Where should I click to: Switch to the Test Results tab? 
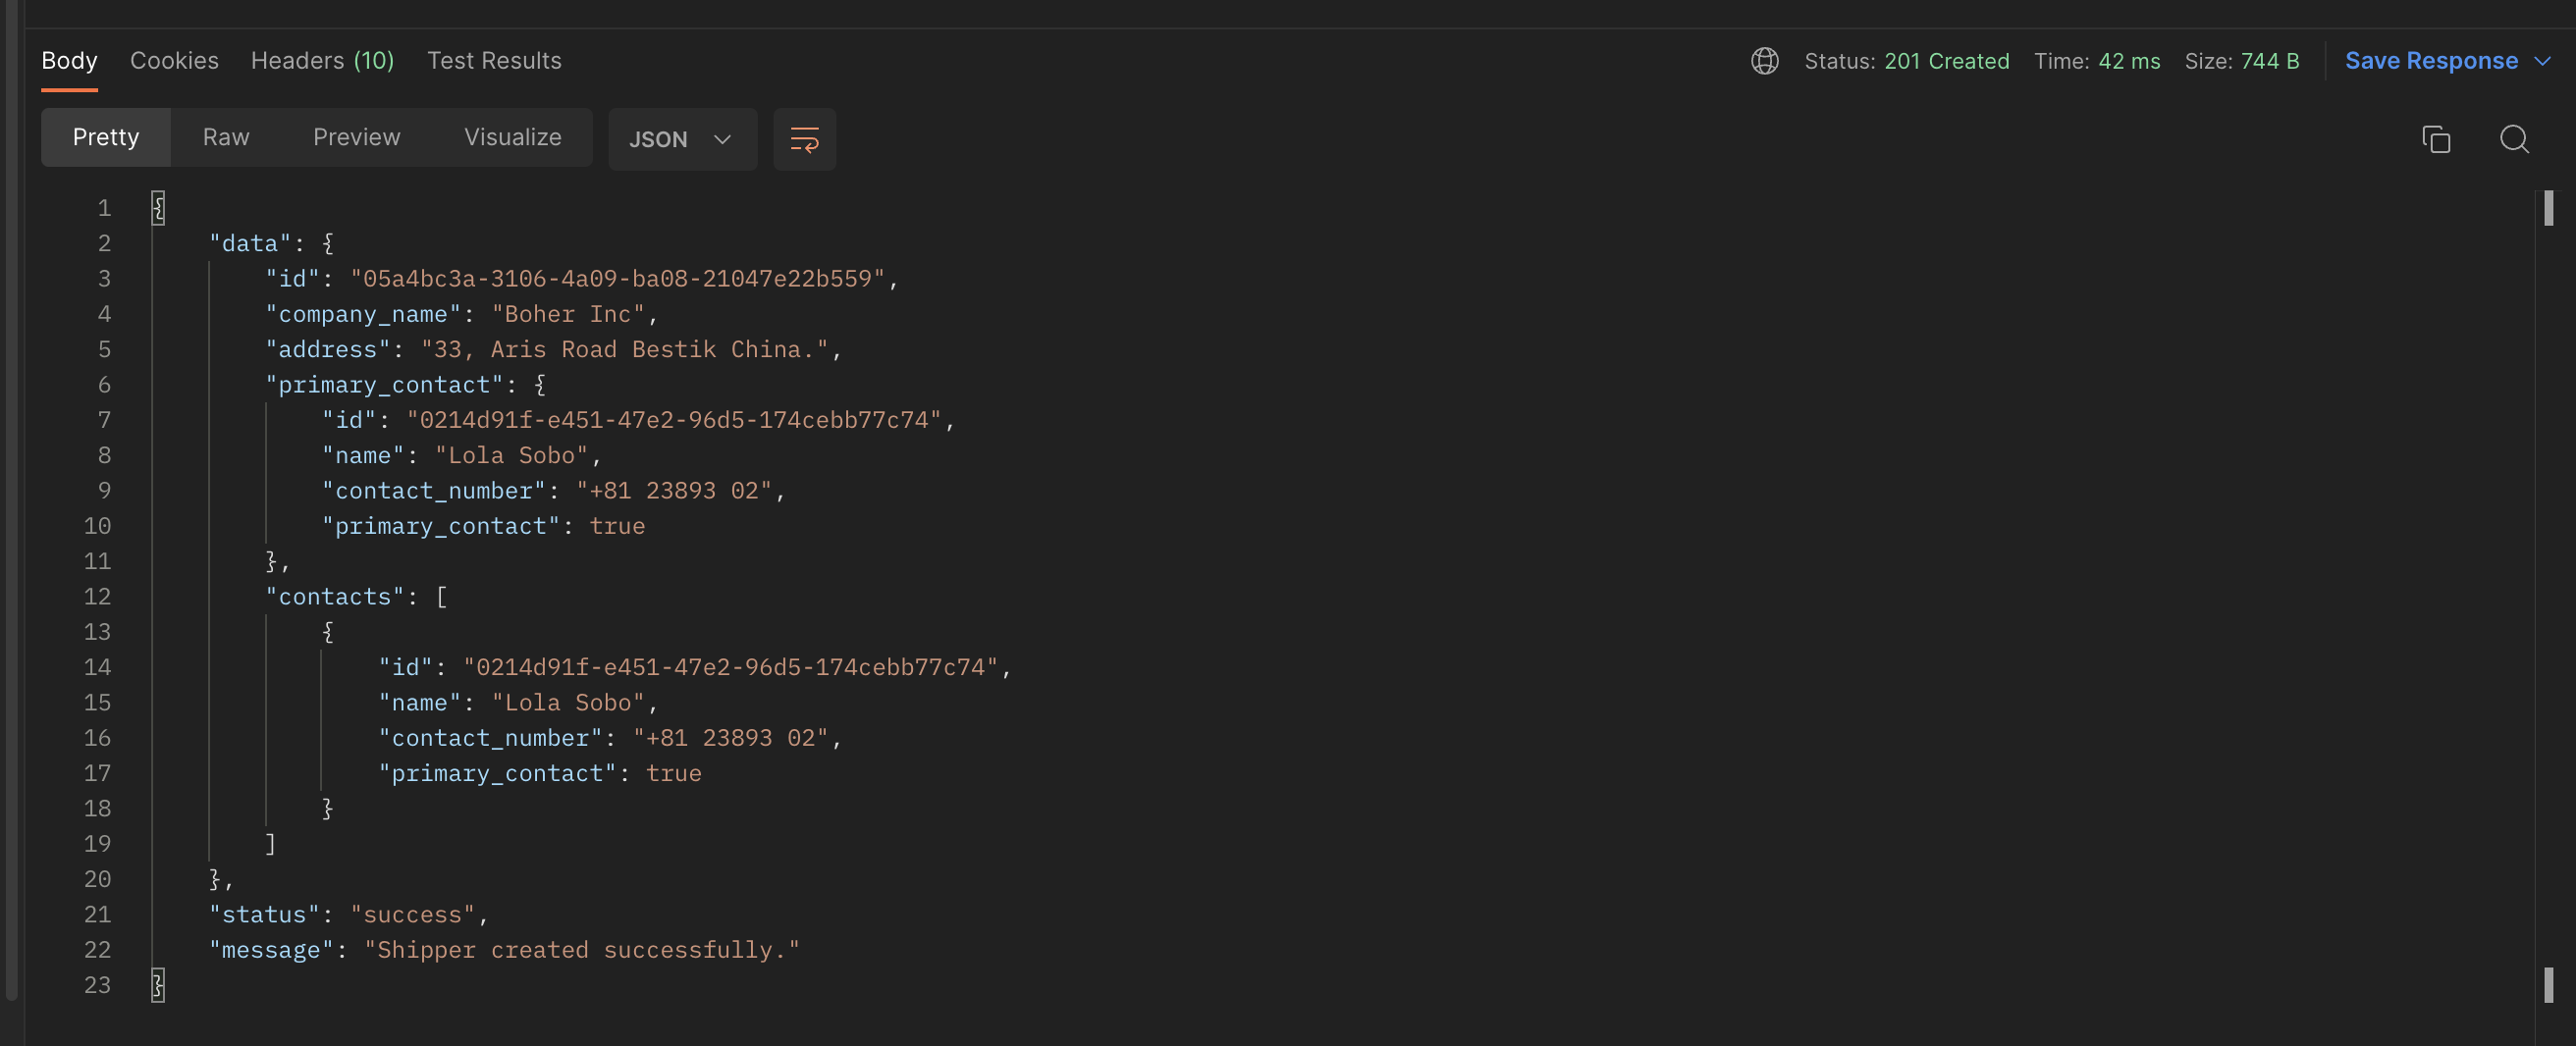(x=494, y=61)
